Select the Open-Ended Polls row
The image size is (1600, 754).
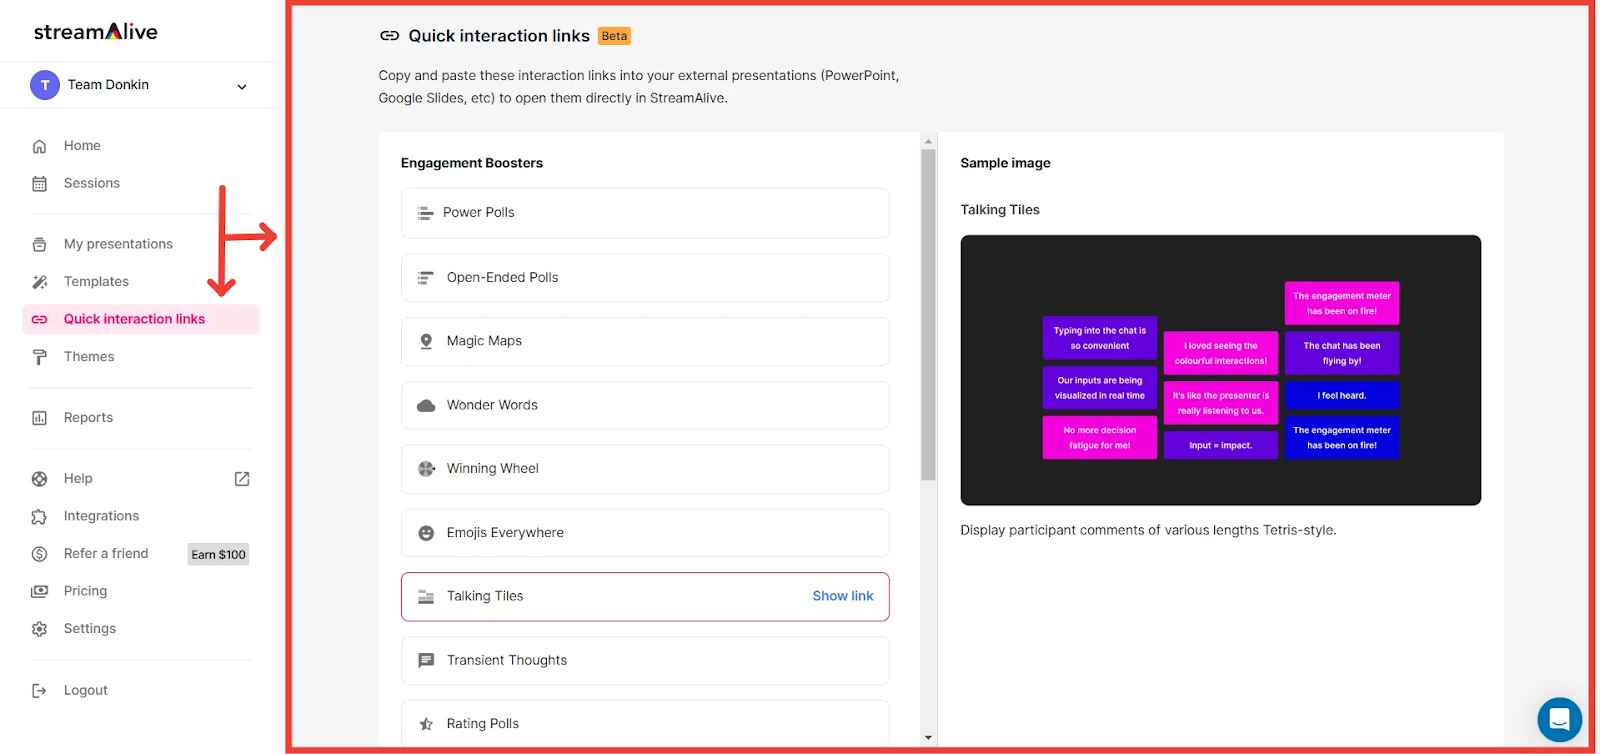(645, 278)
